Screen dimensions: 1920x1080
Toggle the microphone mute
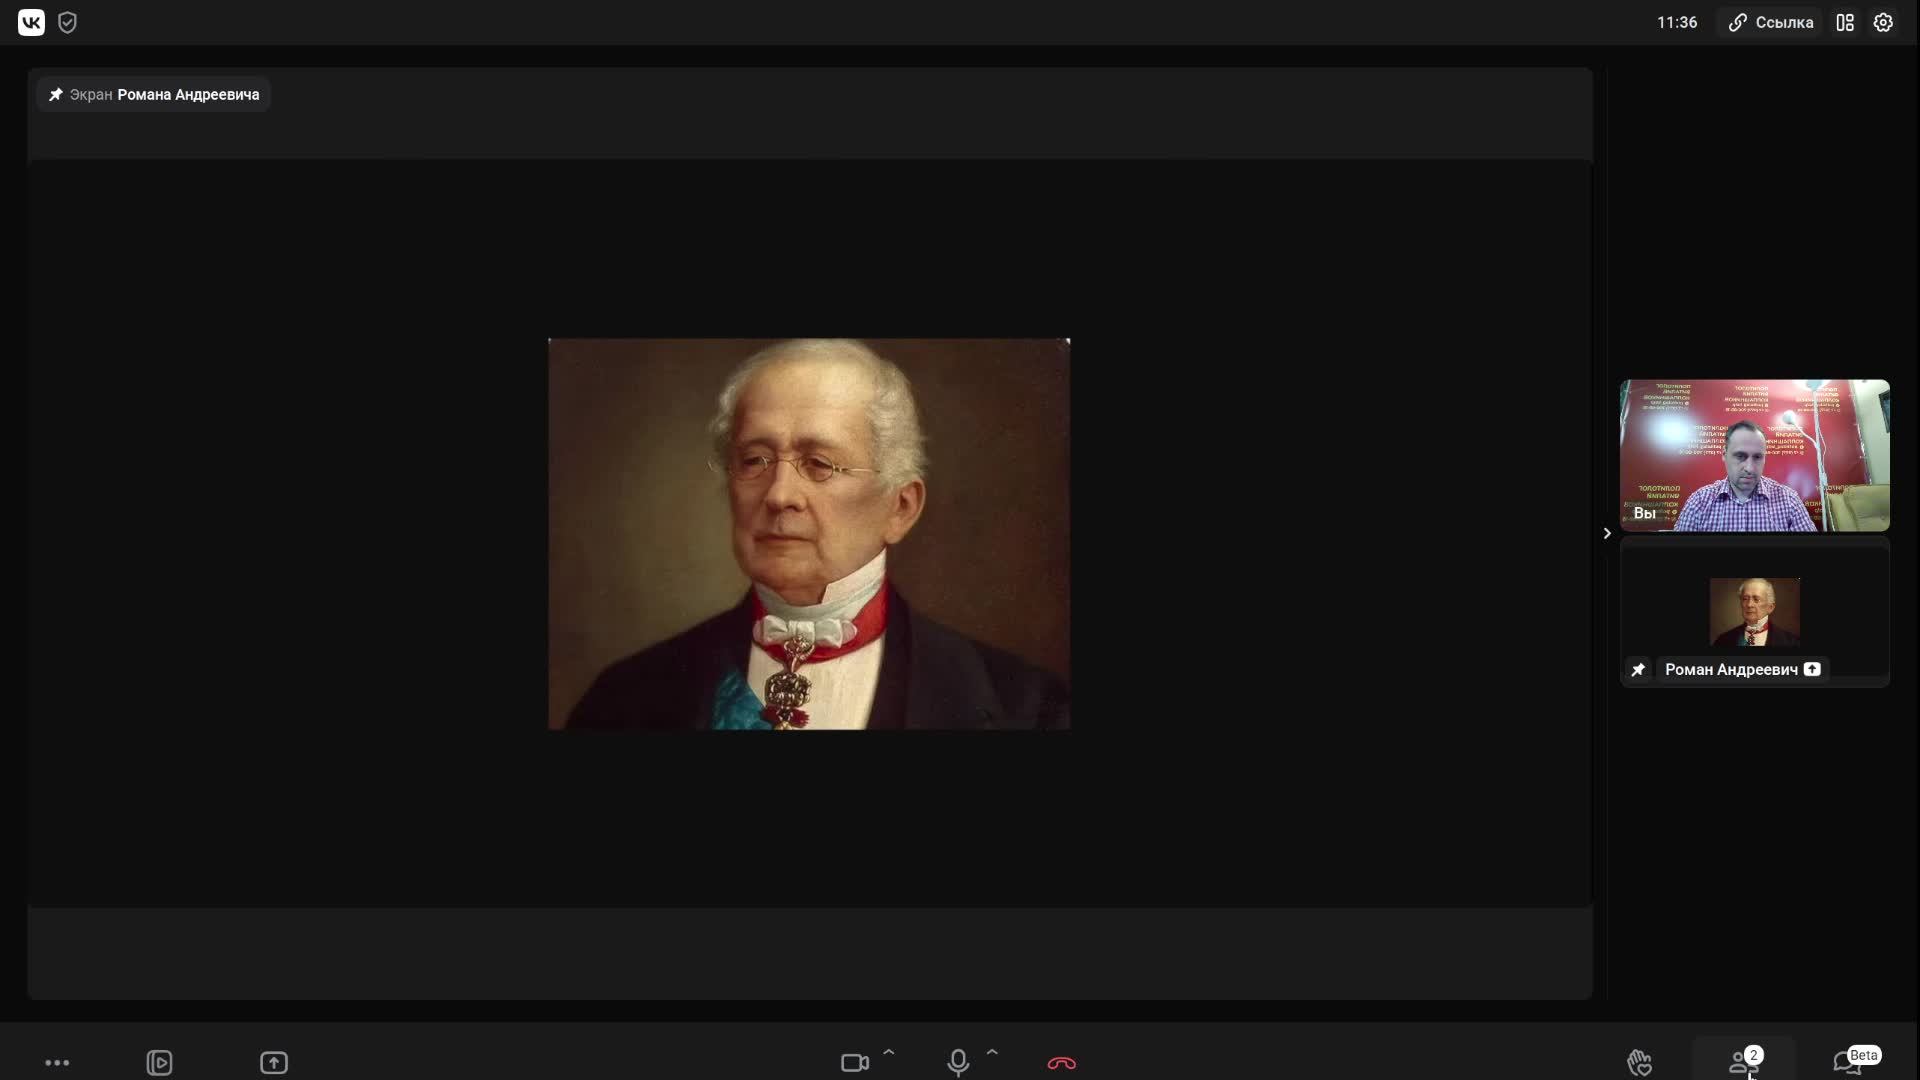(x=957, y=1062)
